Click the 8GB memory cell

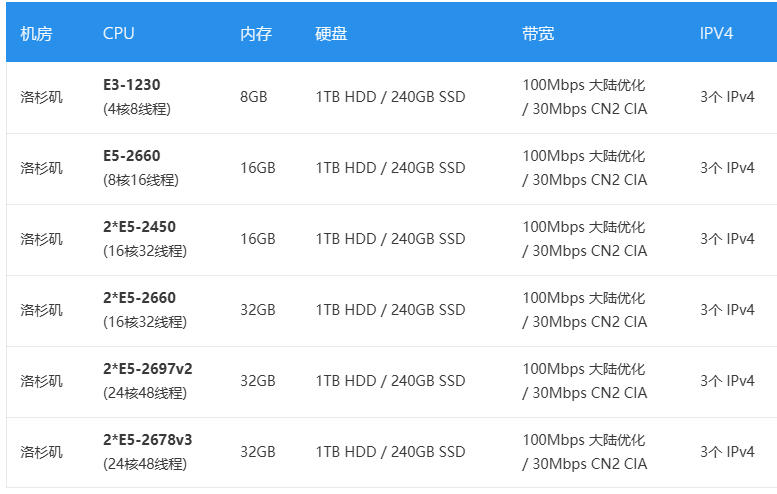(x=254, y=97)
